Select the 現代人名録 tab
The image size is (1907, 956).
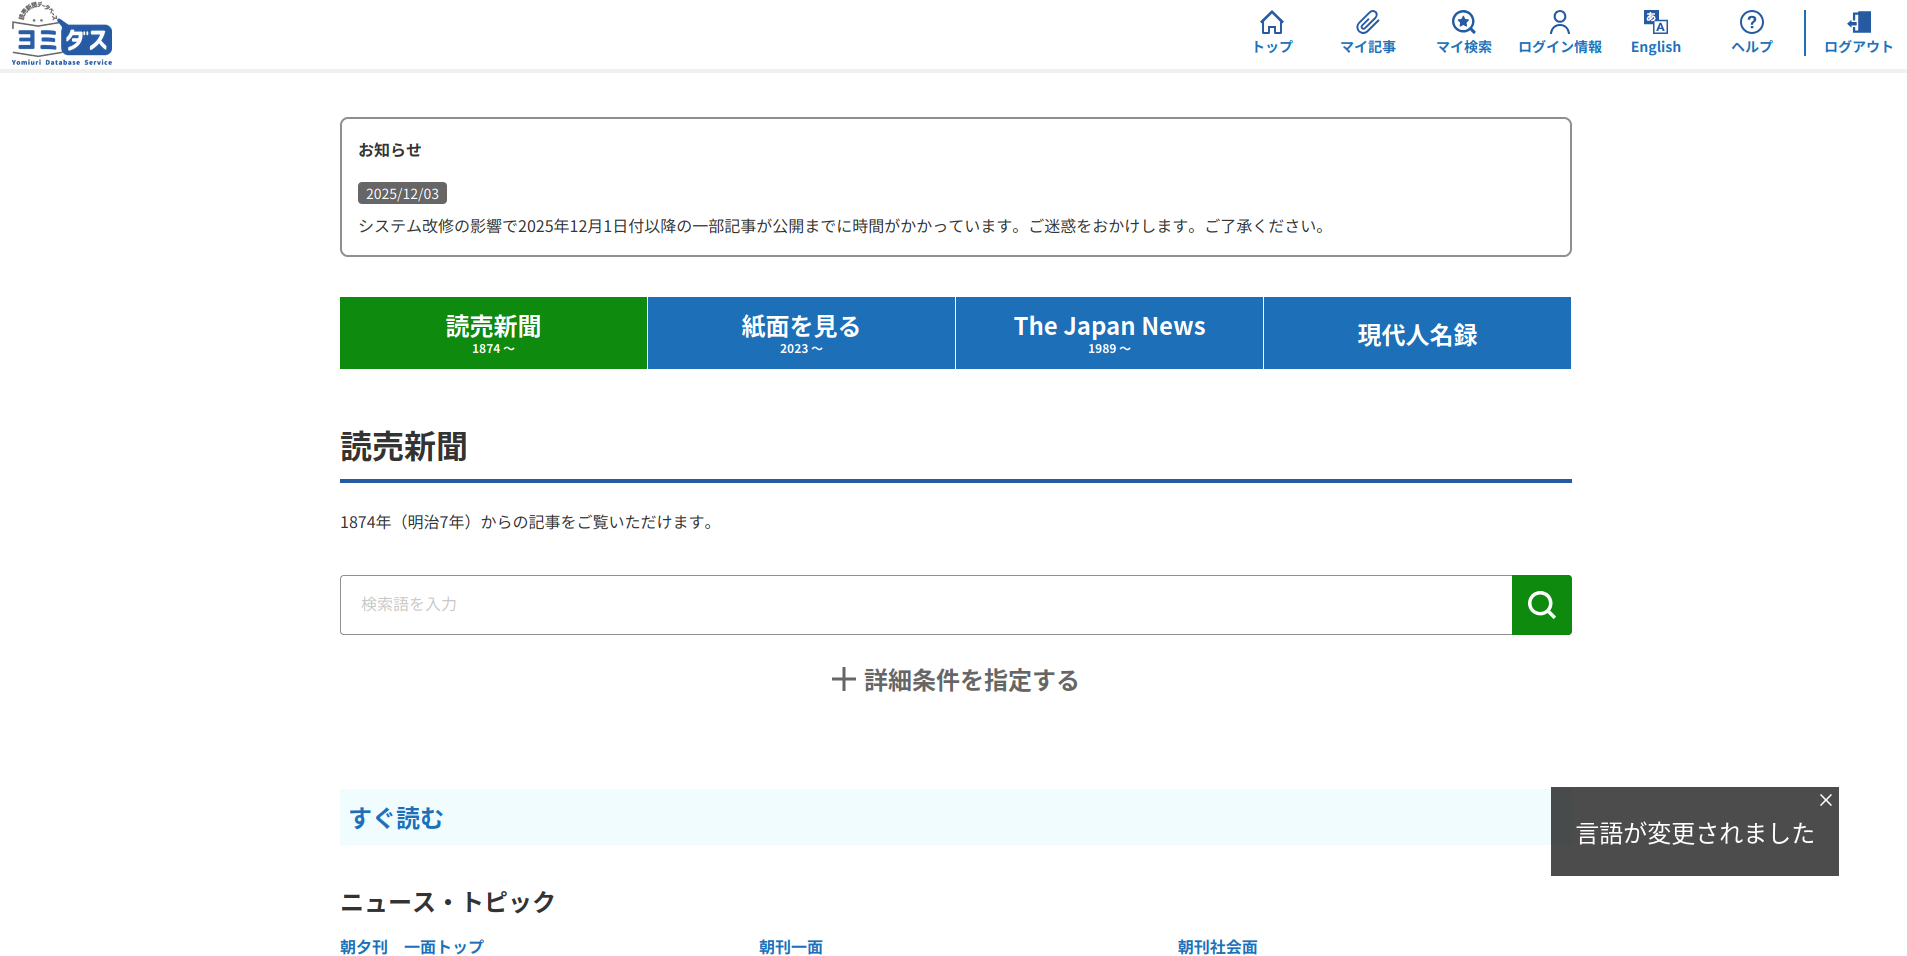coord(1417,333)
